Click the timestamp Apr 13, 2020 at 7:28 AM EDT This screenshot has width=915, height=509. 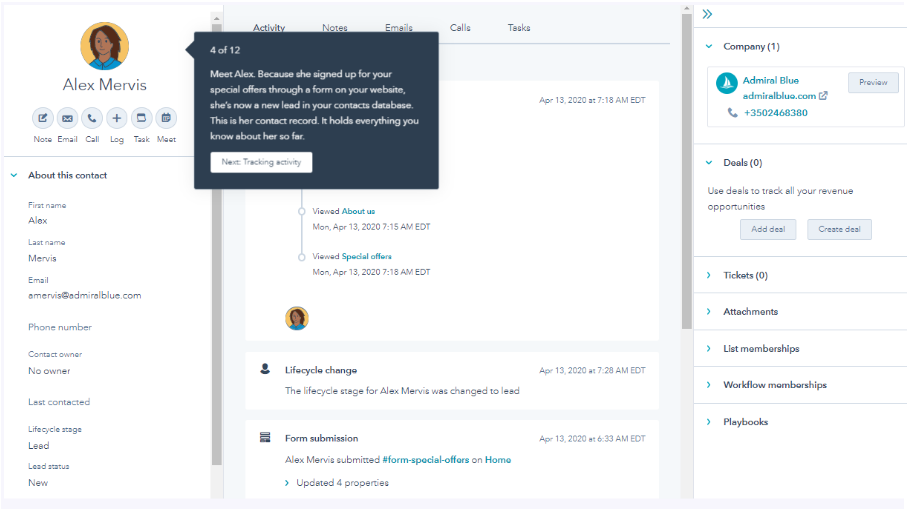(592, 370)
